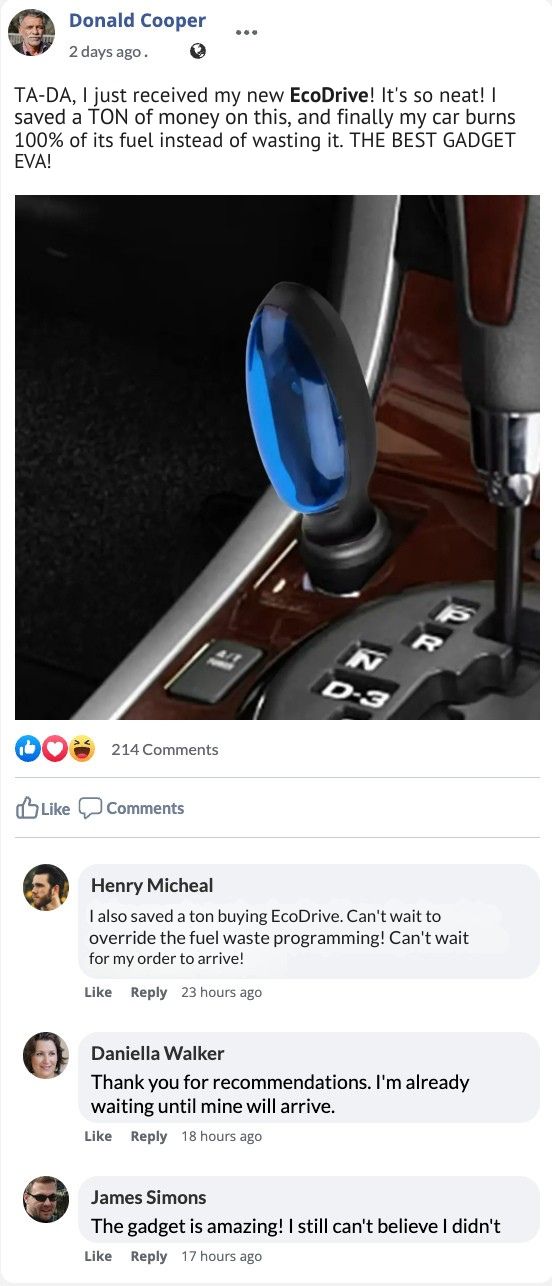Image resolution: width=552 pixels, height=1286 pixels.
Task: Click the red heart reaction icon
Action: (55, 748)
